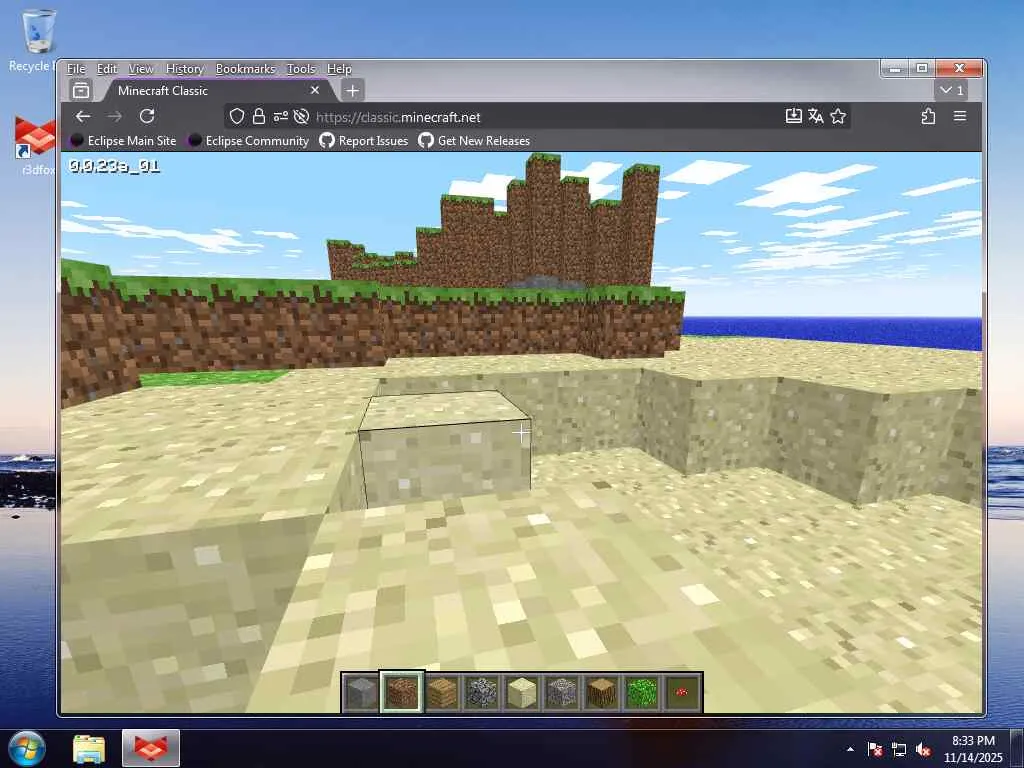Open the Edit menu
Image resolution: width=1024 pixels, height=768 pixels.
107,69
